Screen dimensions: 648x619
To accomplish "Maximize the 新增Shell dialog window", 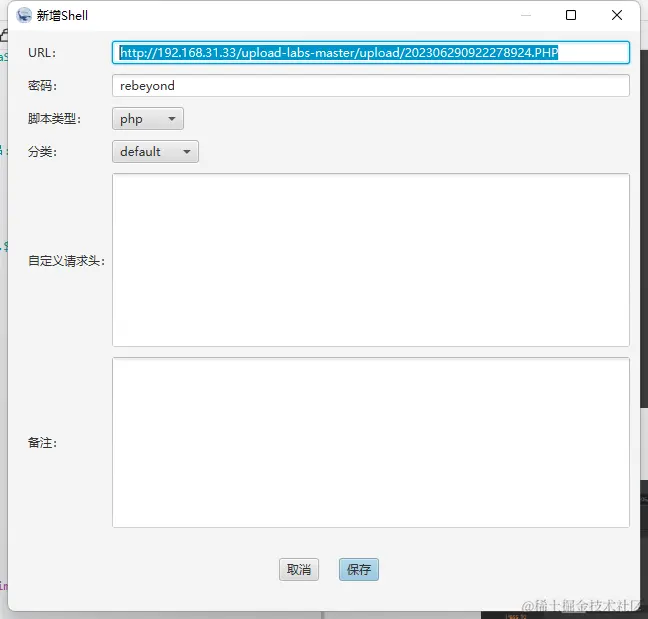I will pyautogui.click(x=571, y=15).
